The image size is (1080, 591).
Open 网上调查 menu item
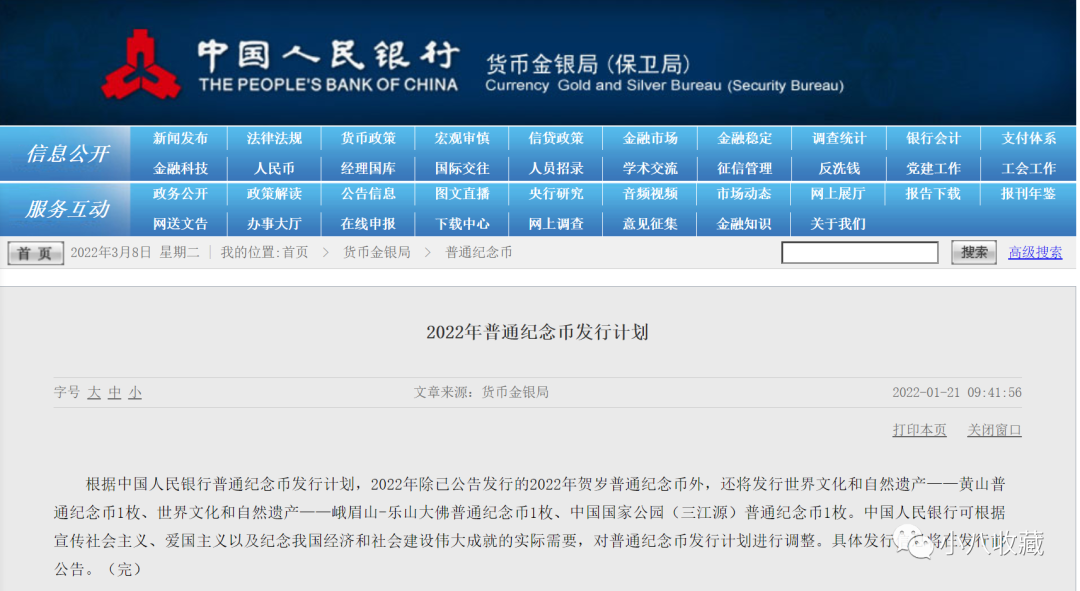(556, 224)
